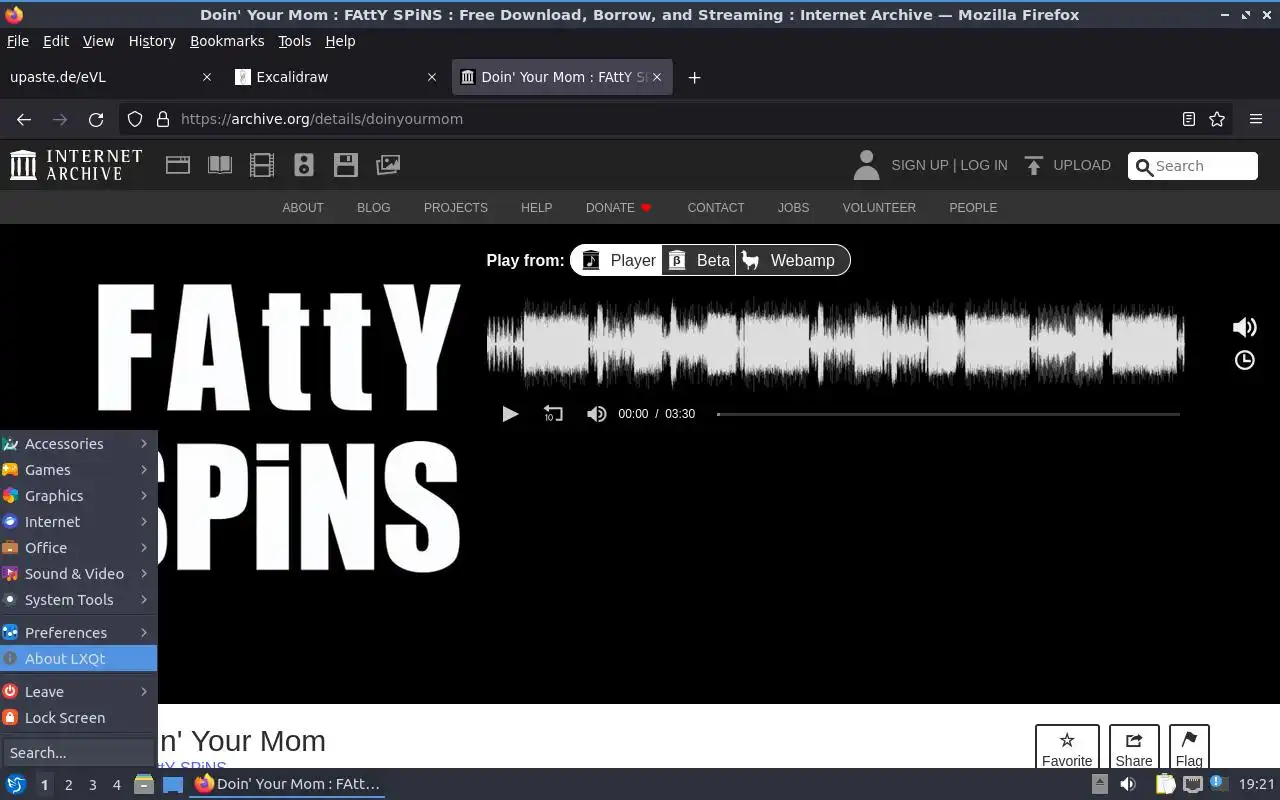The image size is (1280, 800).
Task: Open the tracking protection shield icon
Action: (x=135, y=119)
